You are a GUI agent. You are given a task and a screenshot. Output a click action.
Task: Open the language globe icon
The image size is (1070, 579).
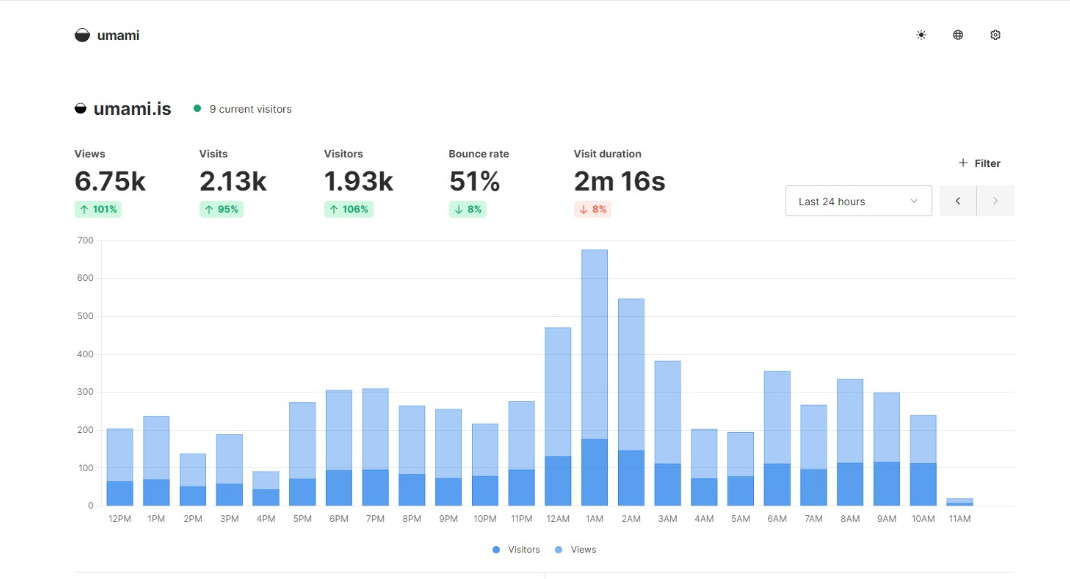coord(958,35)
